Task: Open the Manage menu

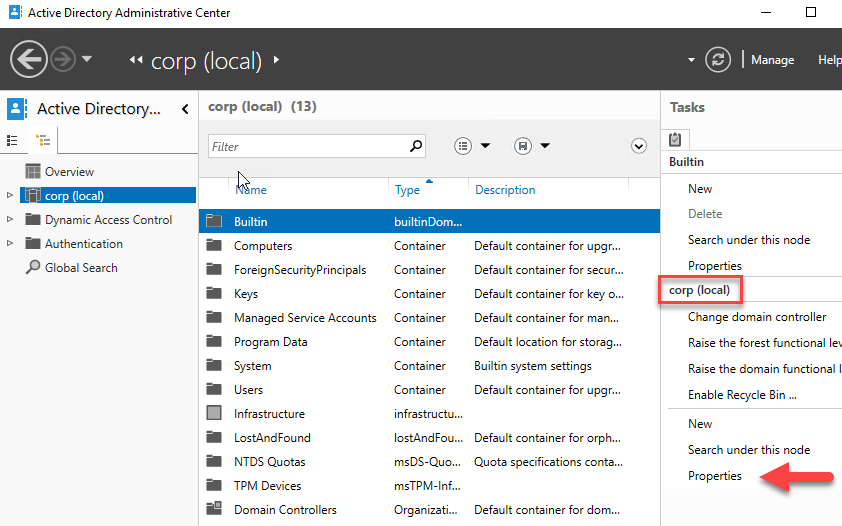Action: coord(772,60)
